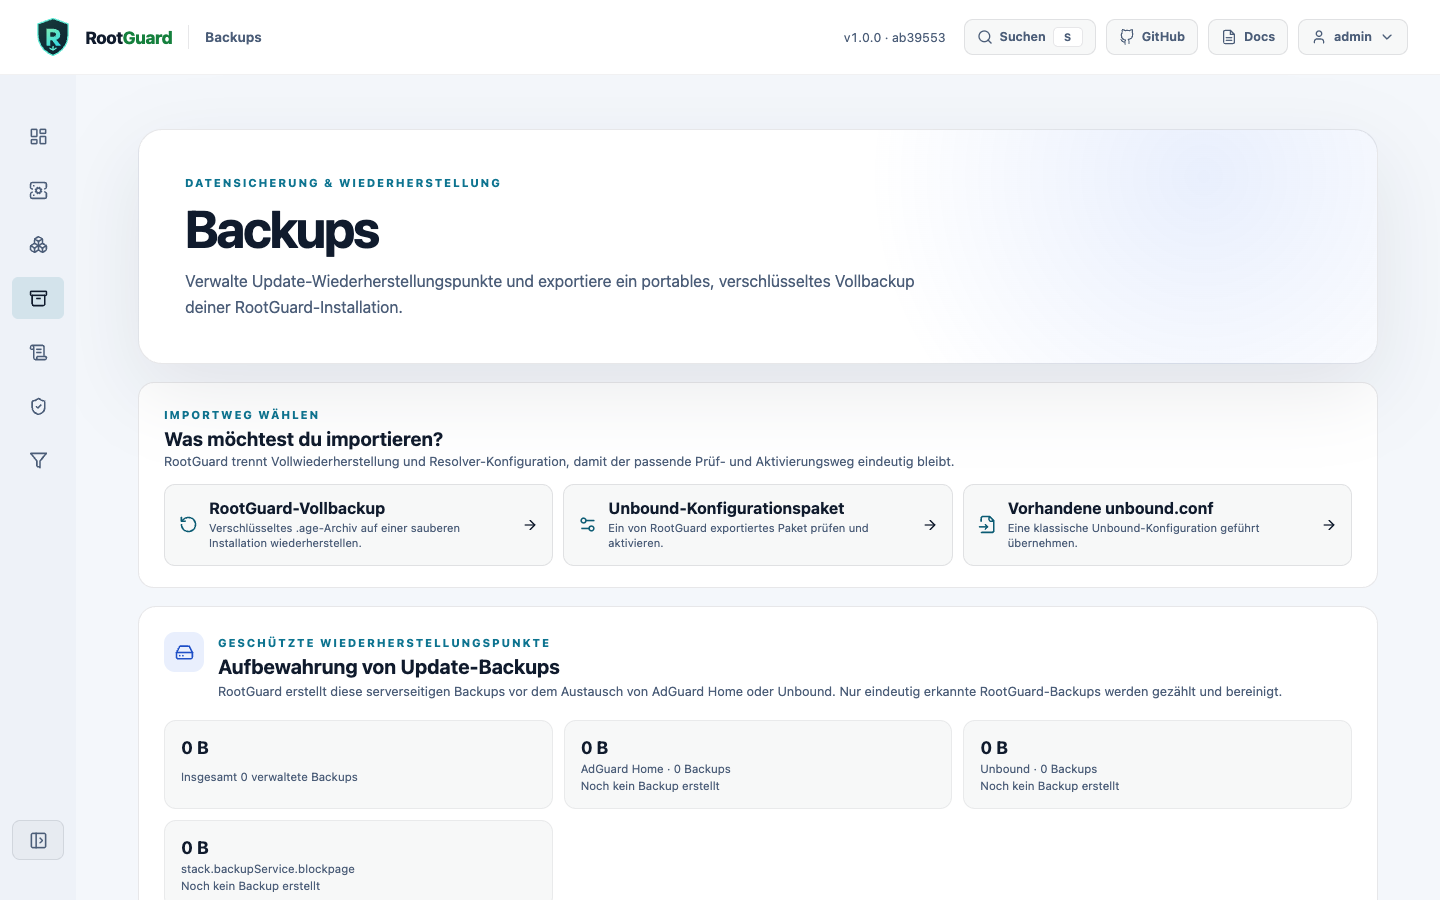Click the restore icon on RootGuard-Vollbackup
The height and width of the screenshot is (900, 1440).
[188, 525]
